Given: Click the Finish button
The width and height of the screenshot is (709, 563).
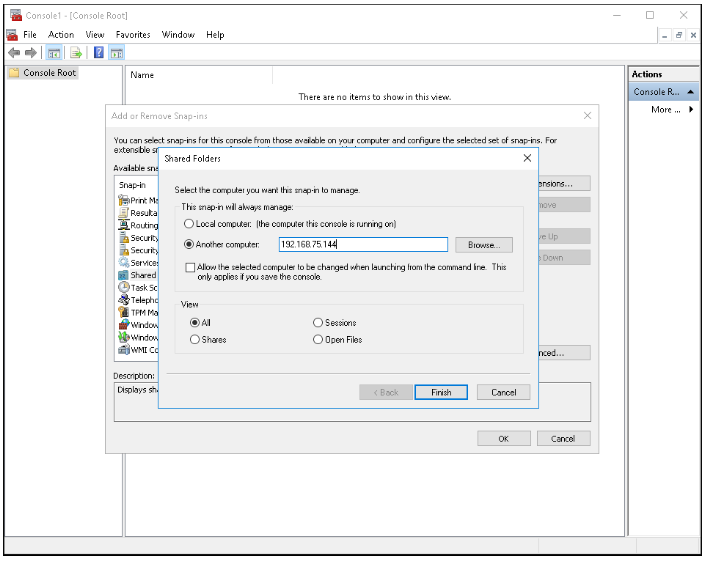Looking at the screenshot, I should (x=441, y=393).
